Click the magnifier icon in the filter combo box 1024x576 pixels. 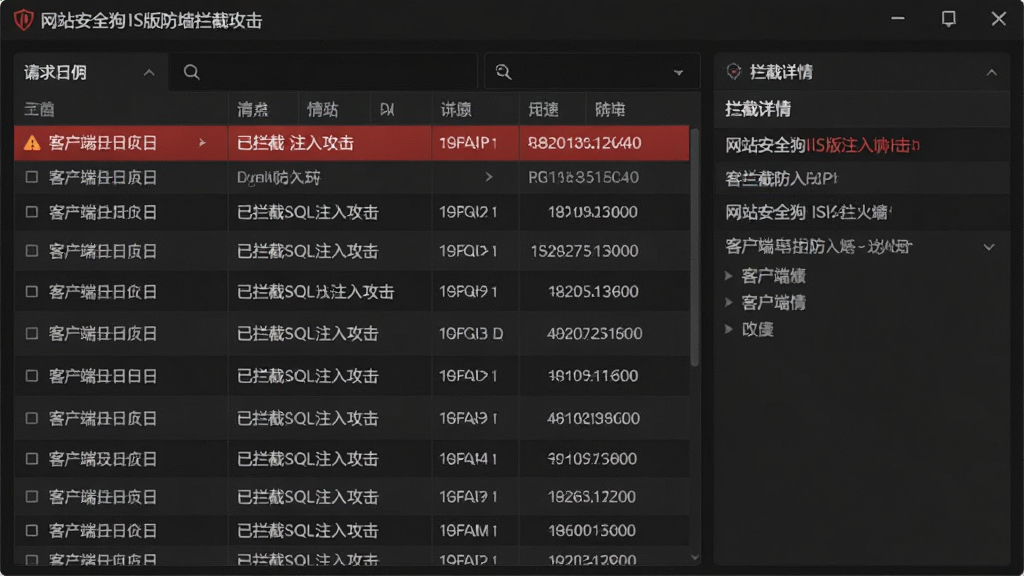pyautogui.click(x=503, y=72)
